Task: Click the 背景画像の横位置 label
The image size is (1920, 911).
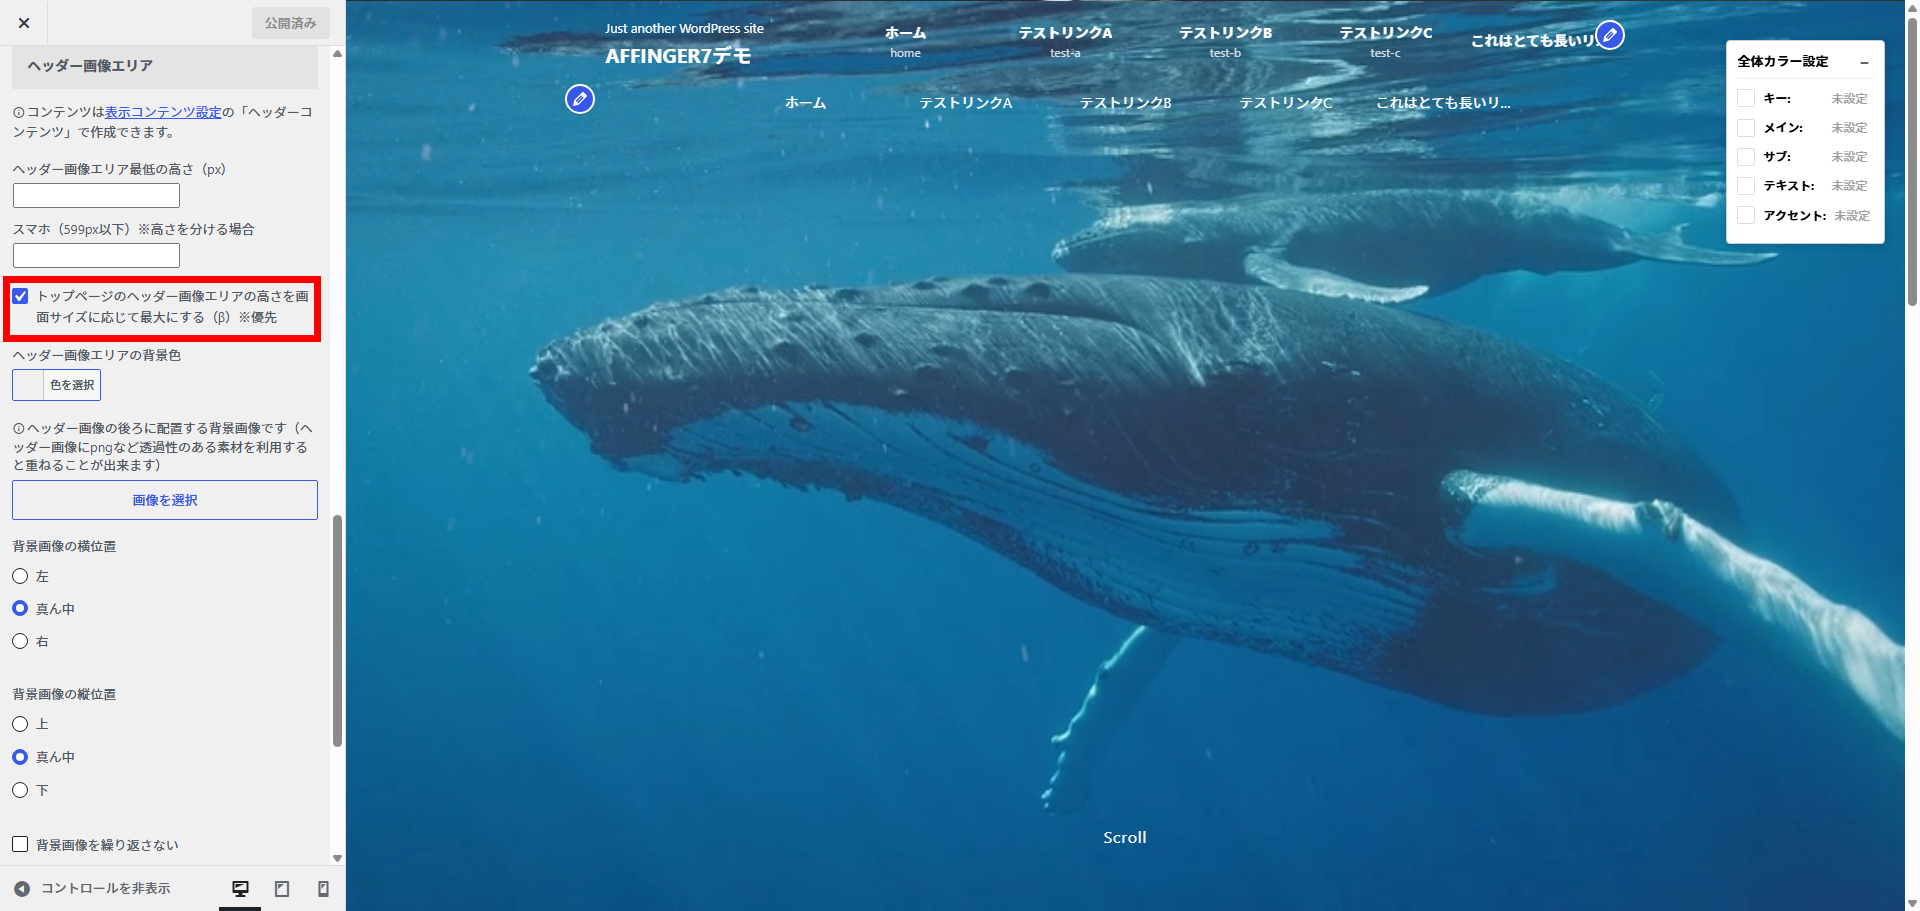Action: pos(64,546)
